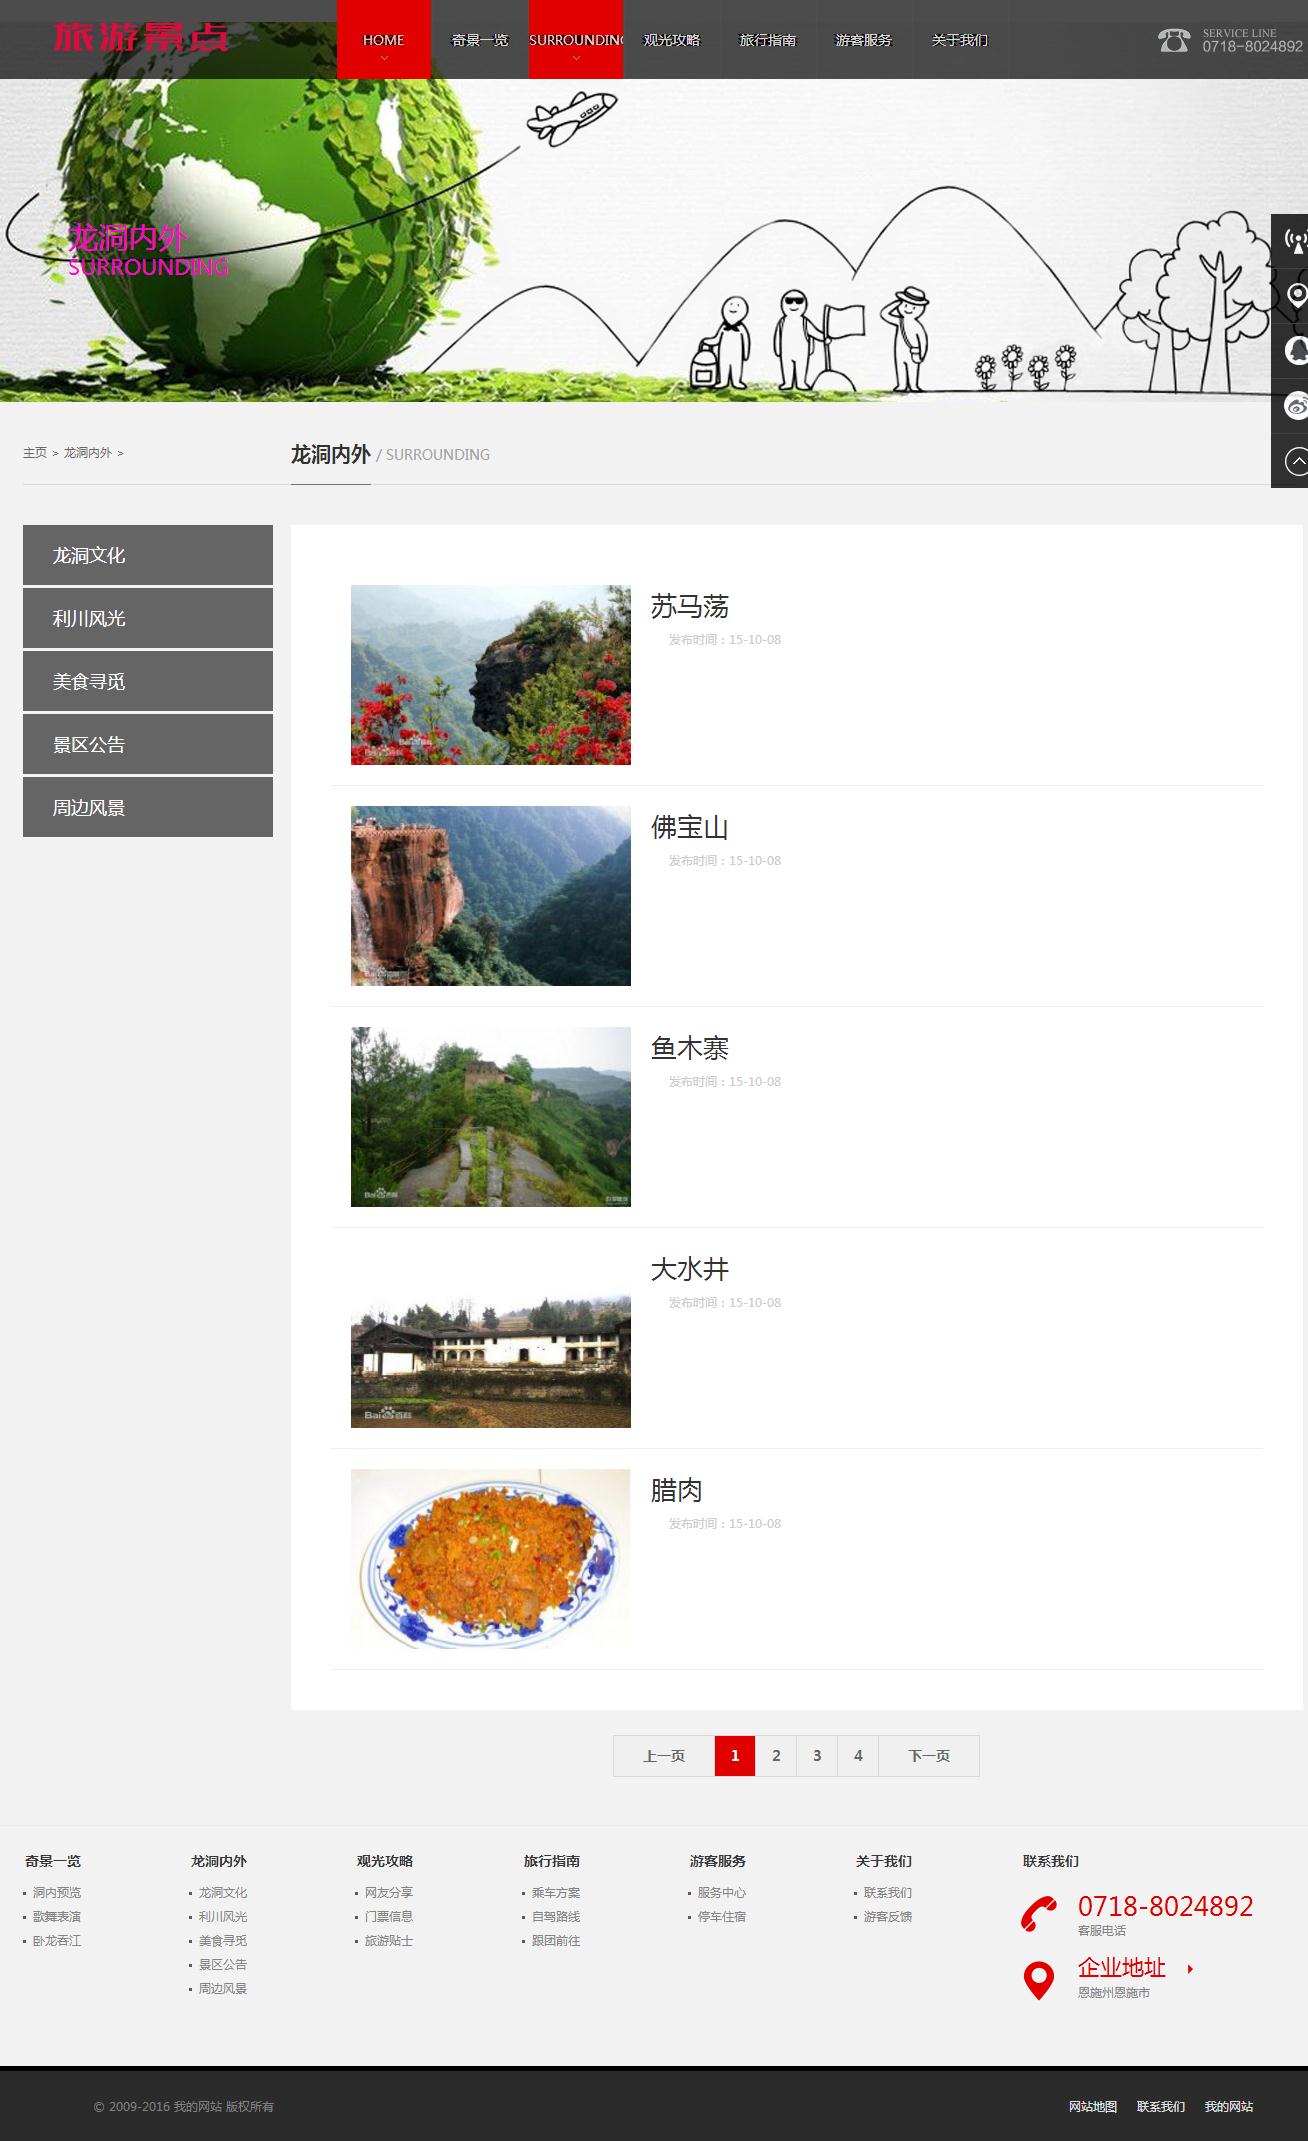This screenshot has height=2141, width=1308.
Task: Open QQ chat from the floating sidebar
Action: [x=1297, y=350]
